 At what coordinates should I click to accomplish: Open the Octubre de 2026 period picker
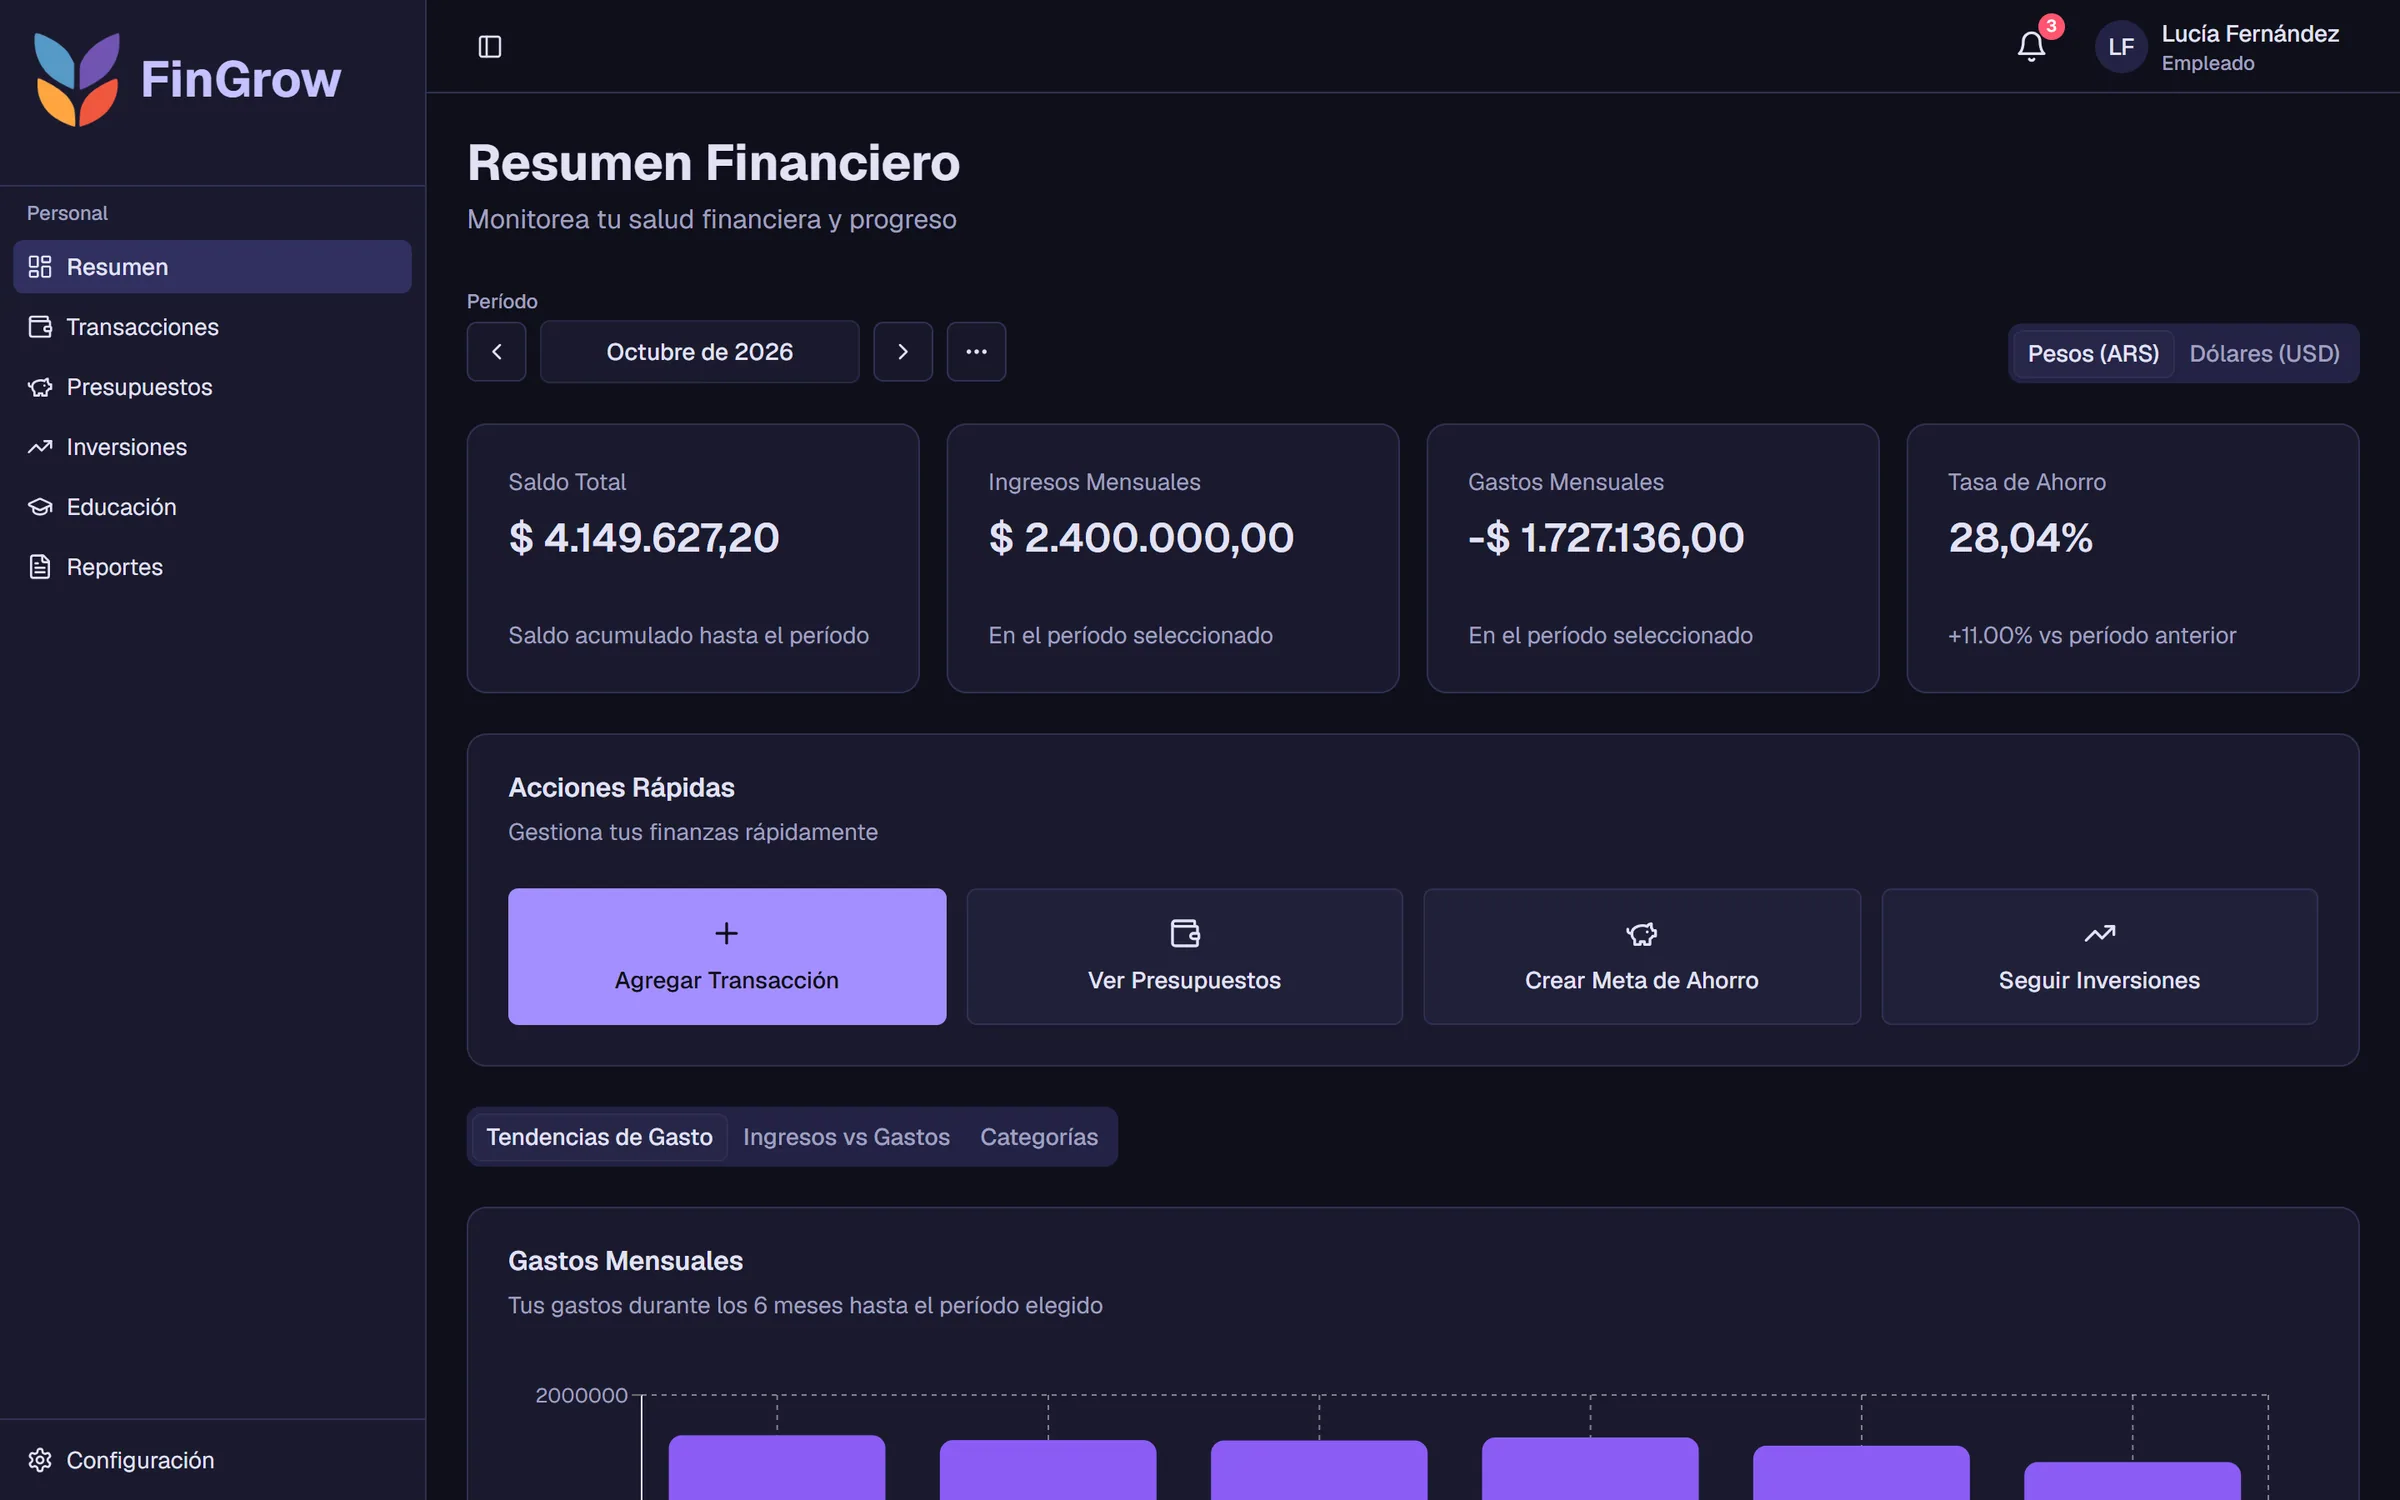coord(700,351)
